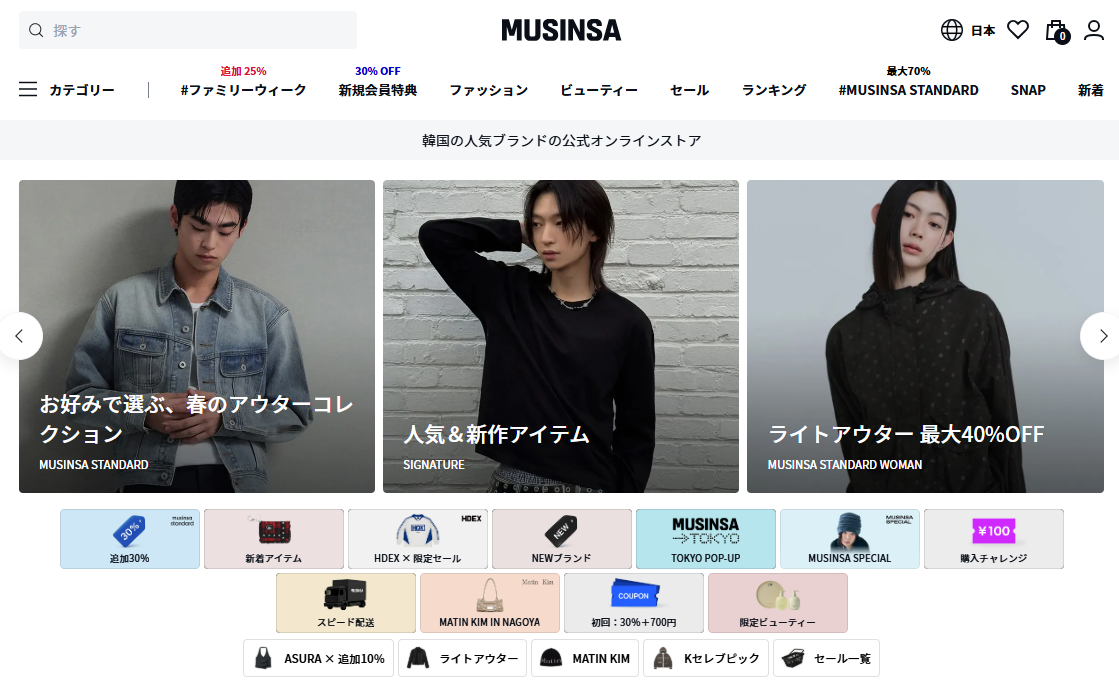This screenshot has height=690, width=1119.
Task: Select the セール一覧 chip button
Action: [827, 658]
